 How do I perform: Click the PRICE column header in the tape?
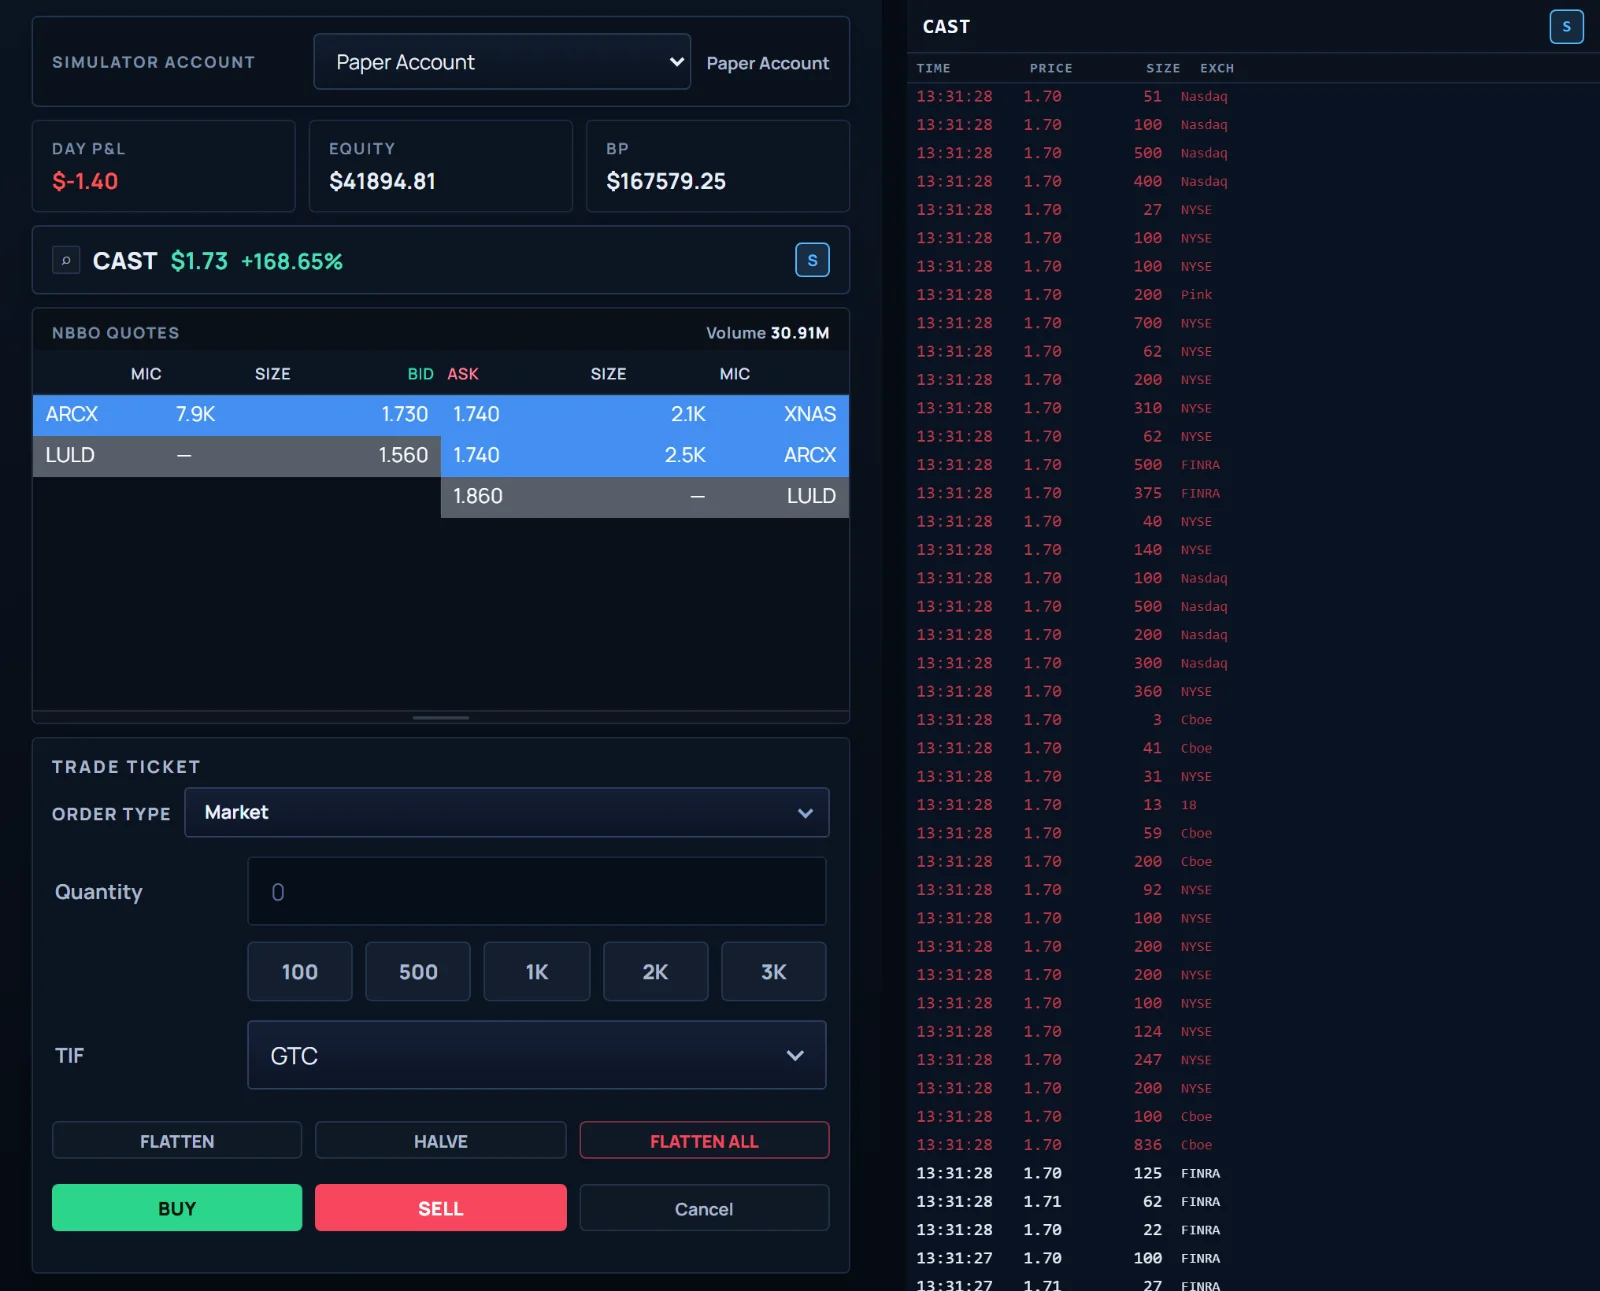pos(1051,68)
